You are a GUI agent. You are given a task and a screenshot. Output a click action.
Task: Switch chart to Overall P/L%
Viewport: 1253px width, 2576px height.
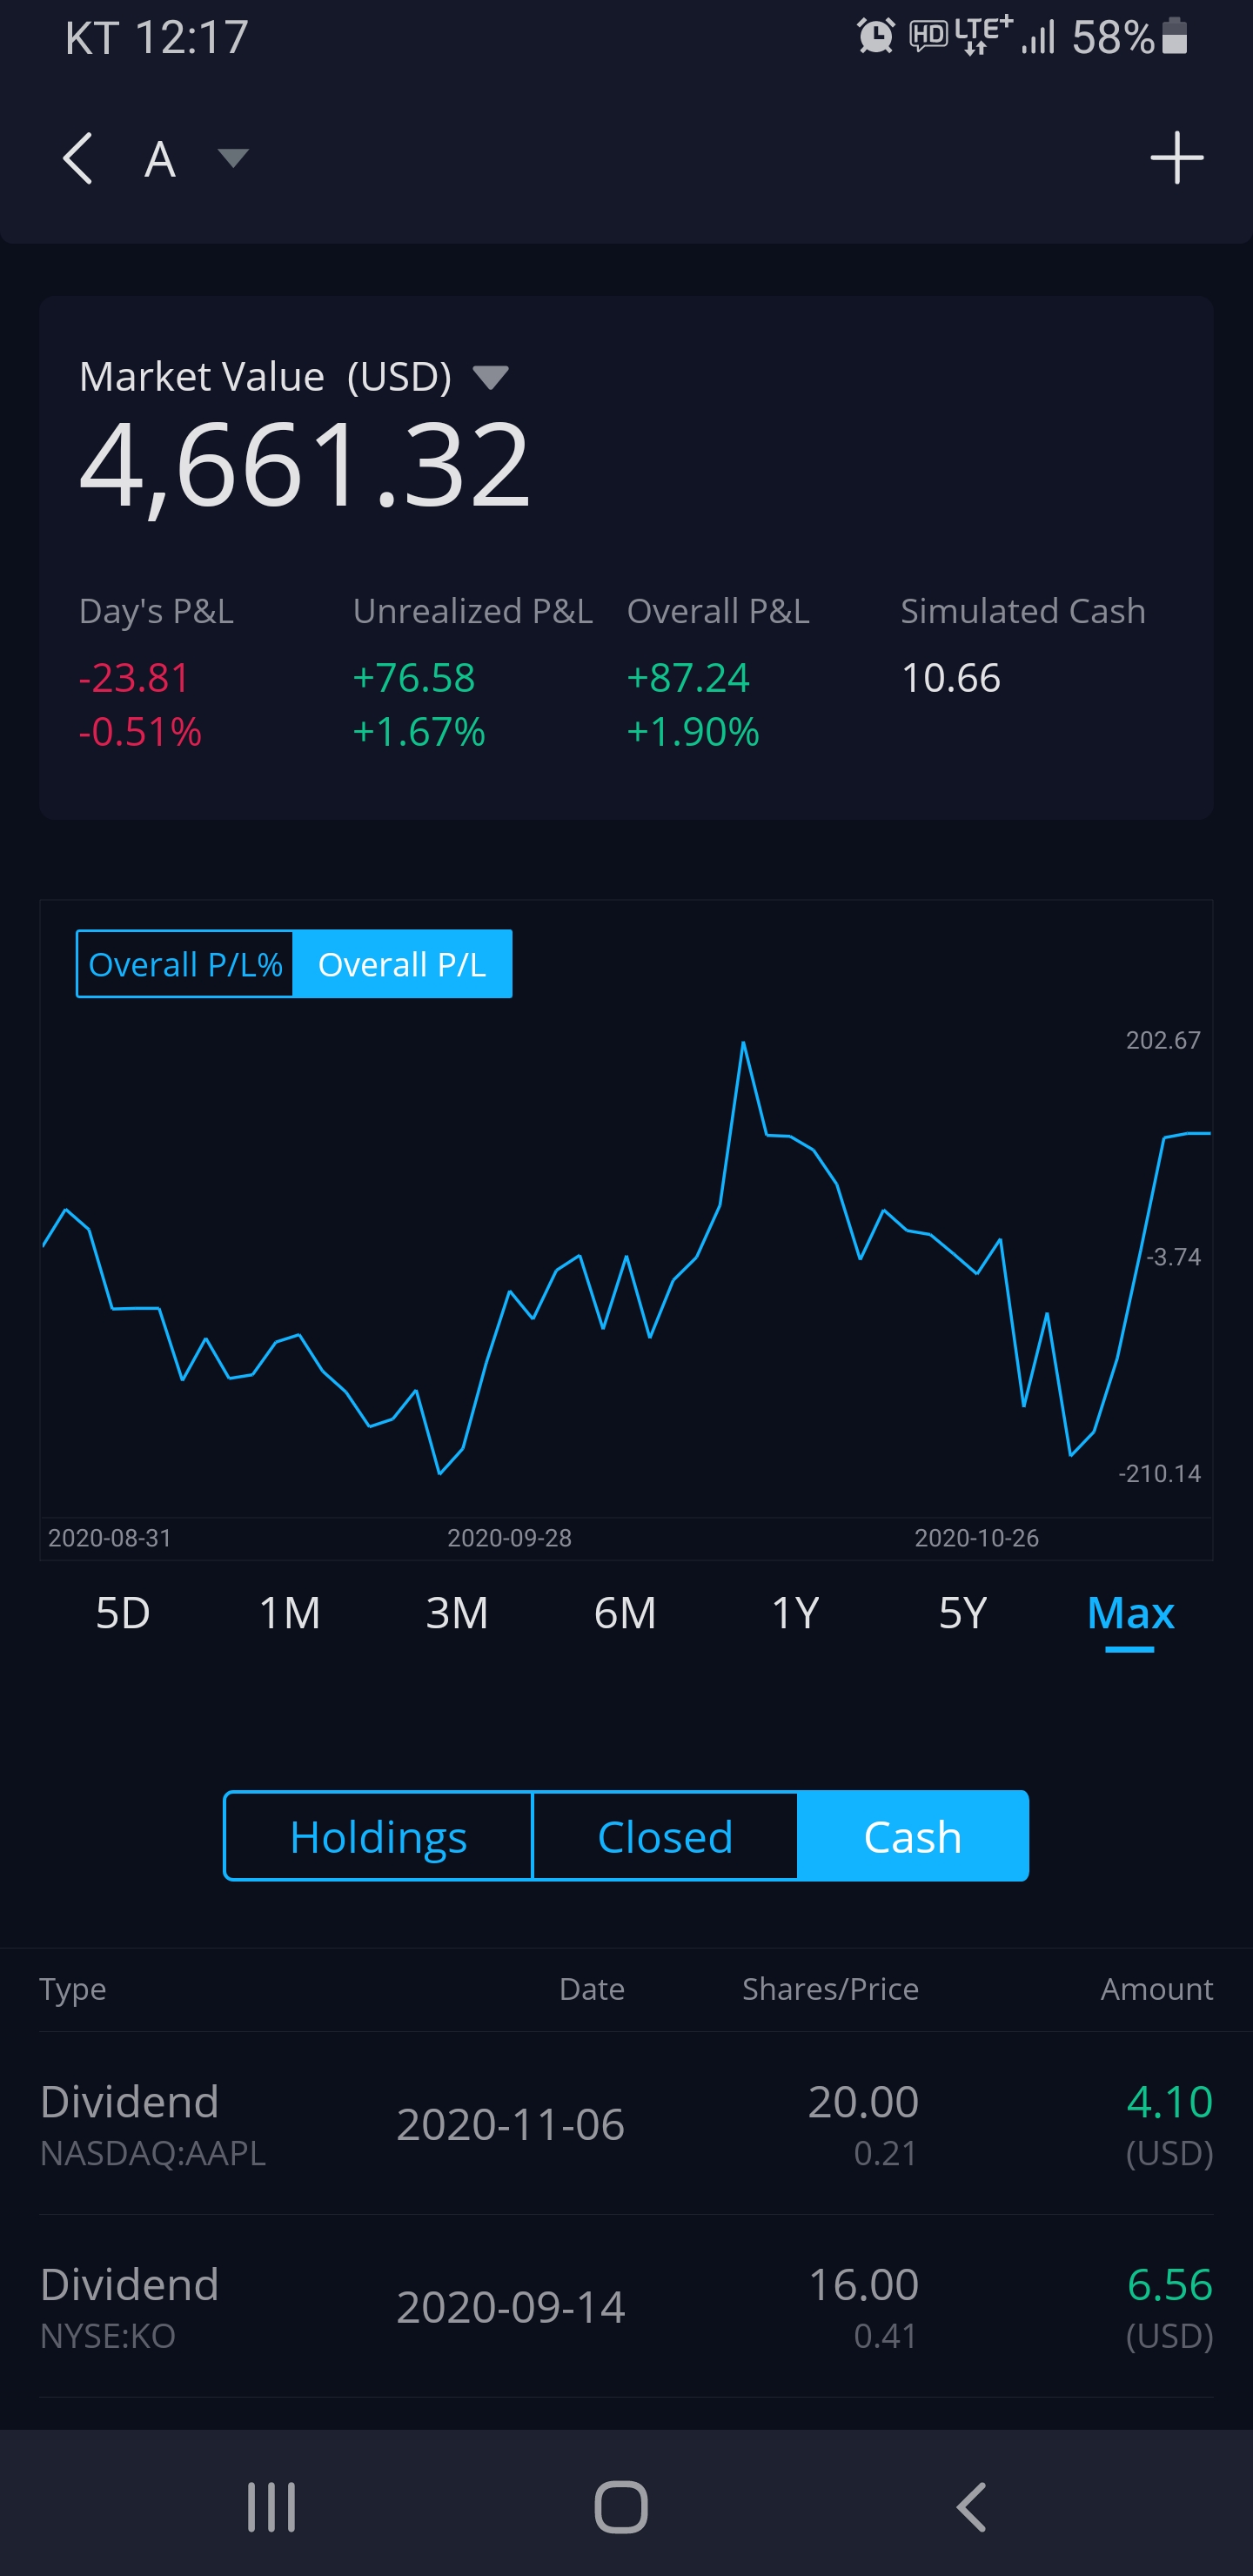(x=185, y=964)
